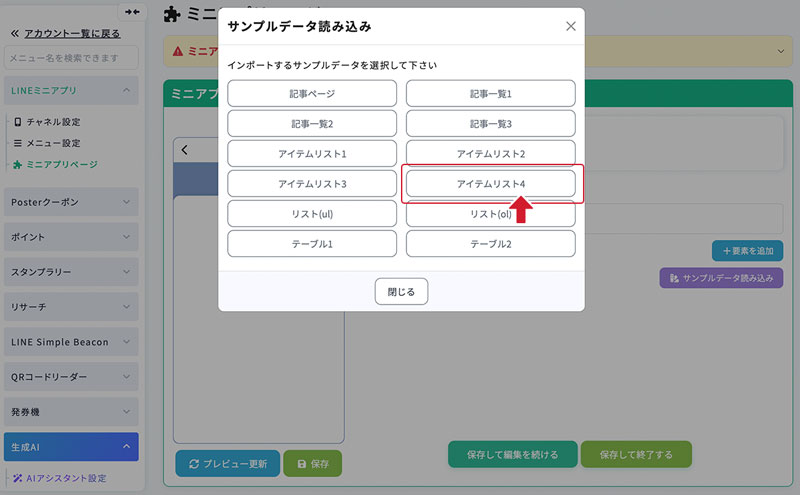Click the sidebar collapse arrows icon
The image size is (800, 495).
tap(132, 12)
